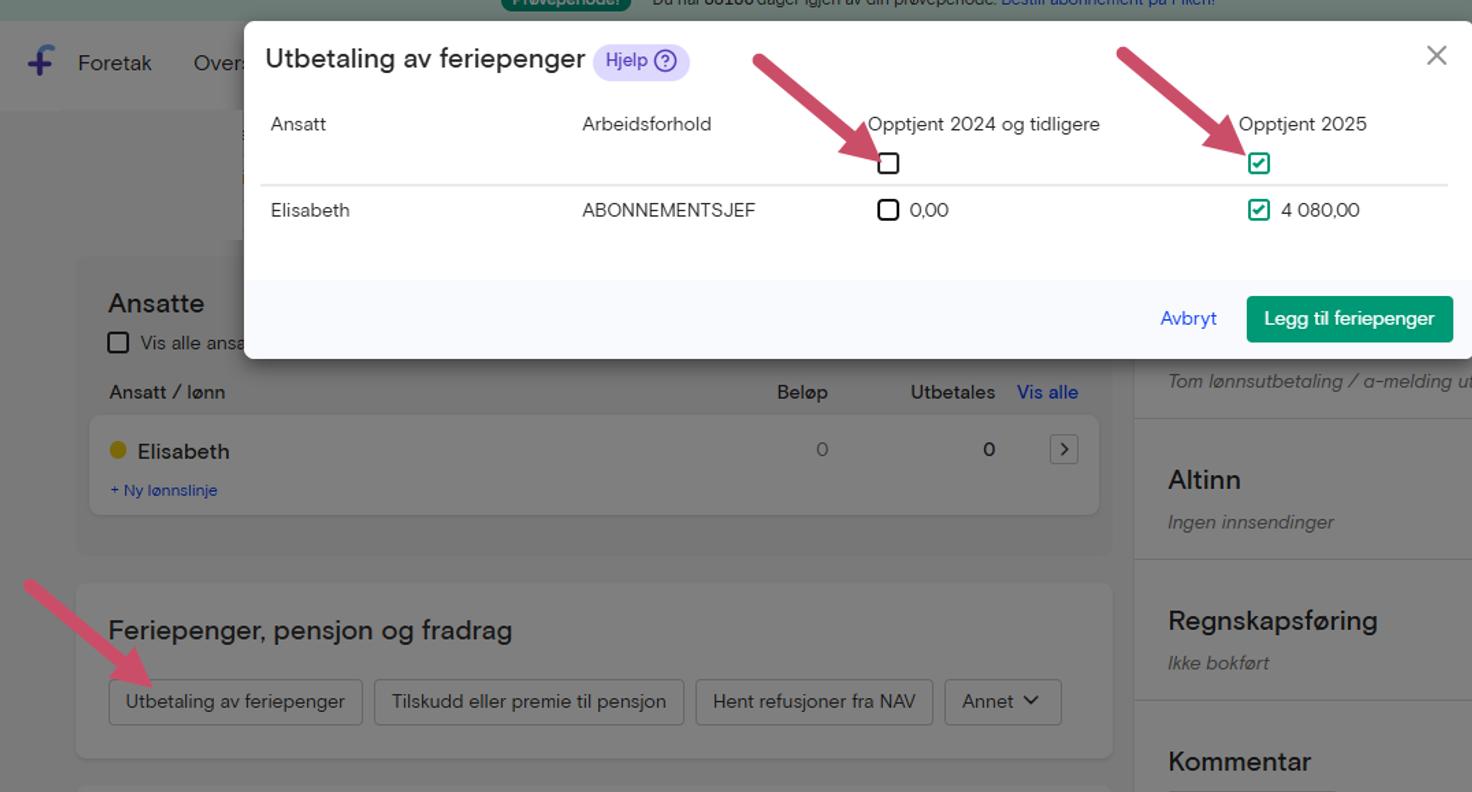The width and height of the screenshot is (1472, 792).
Task: Click Avbryt to cancel the dialog
Action: 1188,319
